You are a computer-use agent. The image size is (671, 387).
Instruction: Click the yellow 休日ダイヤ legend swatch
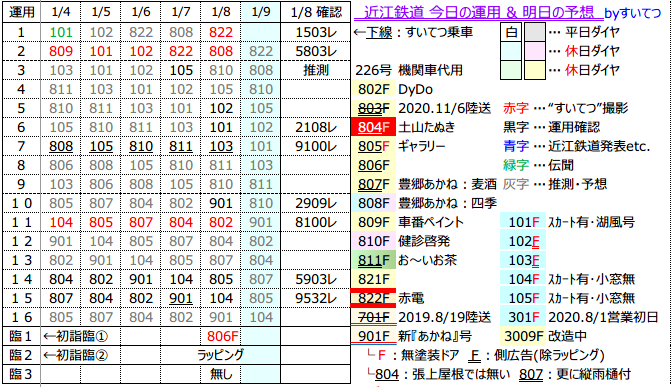tap(535, 70)
